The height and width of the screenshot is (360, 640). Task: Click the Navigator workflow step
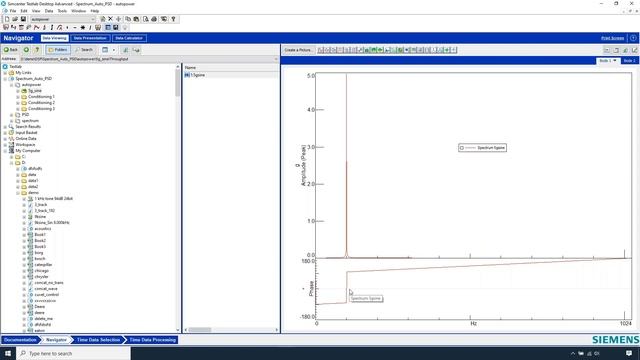tap(56, 340)
